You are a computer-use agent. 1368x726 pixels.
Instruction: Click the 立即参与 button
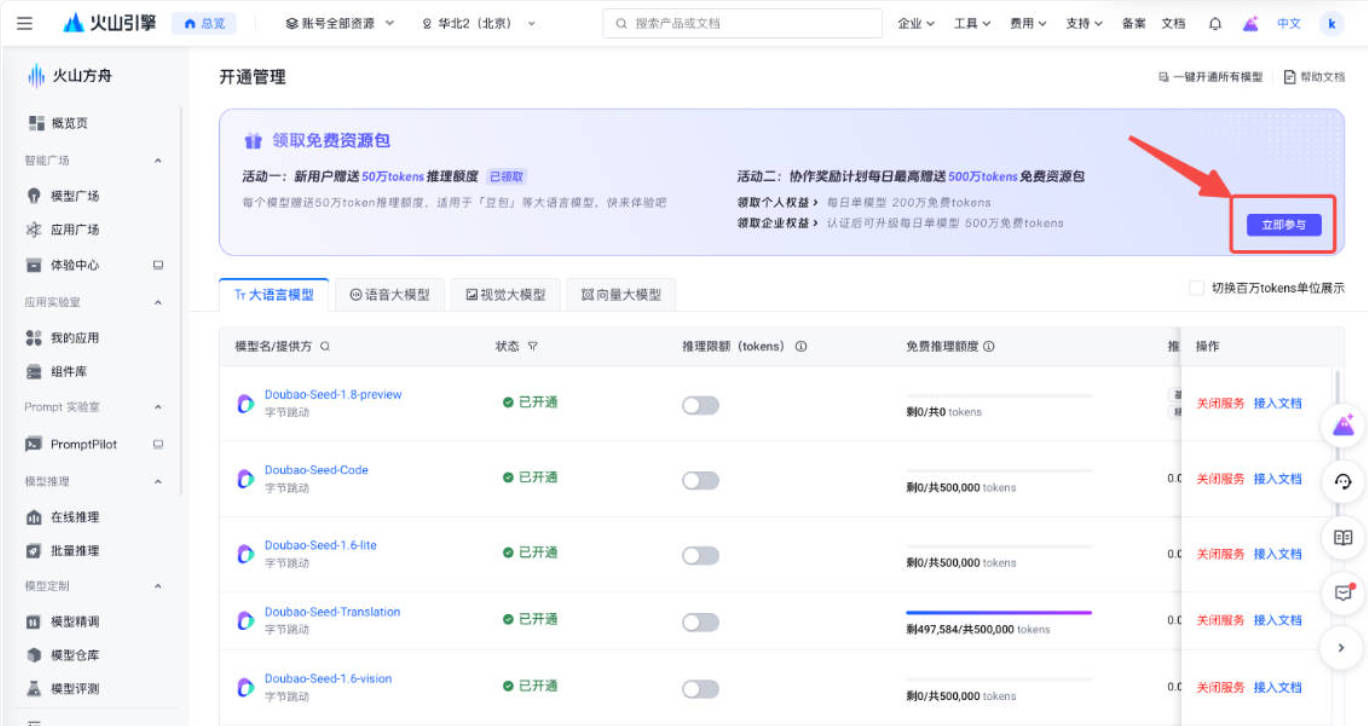pos(1284,225)
